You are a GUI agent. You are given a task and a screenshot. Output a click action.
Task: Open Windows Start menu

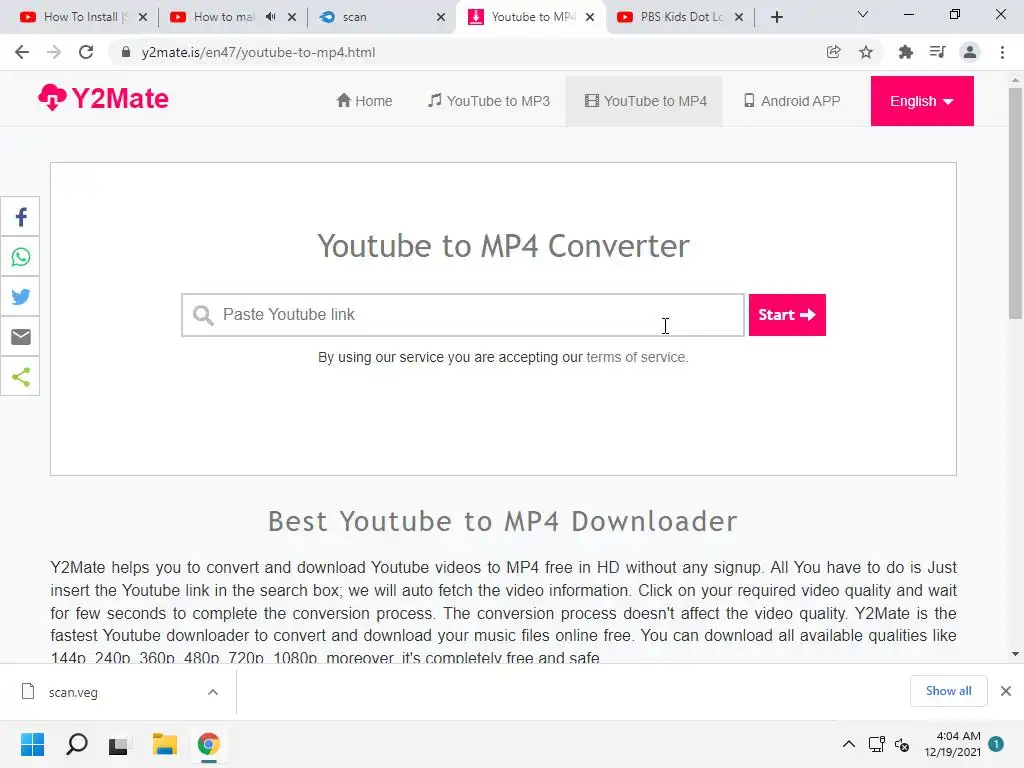[32, 744]
